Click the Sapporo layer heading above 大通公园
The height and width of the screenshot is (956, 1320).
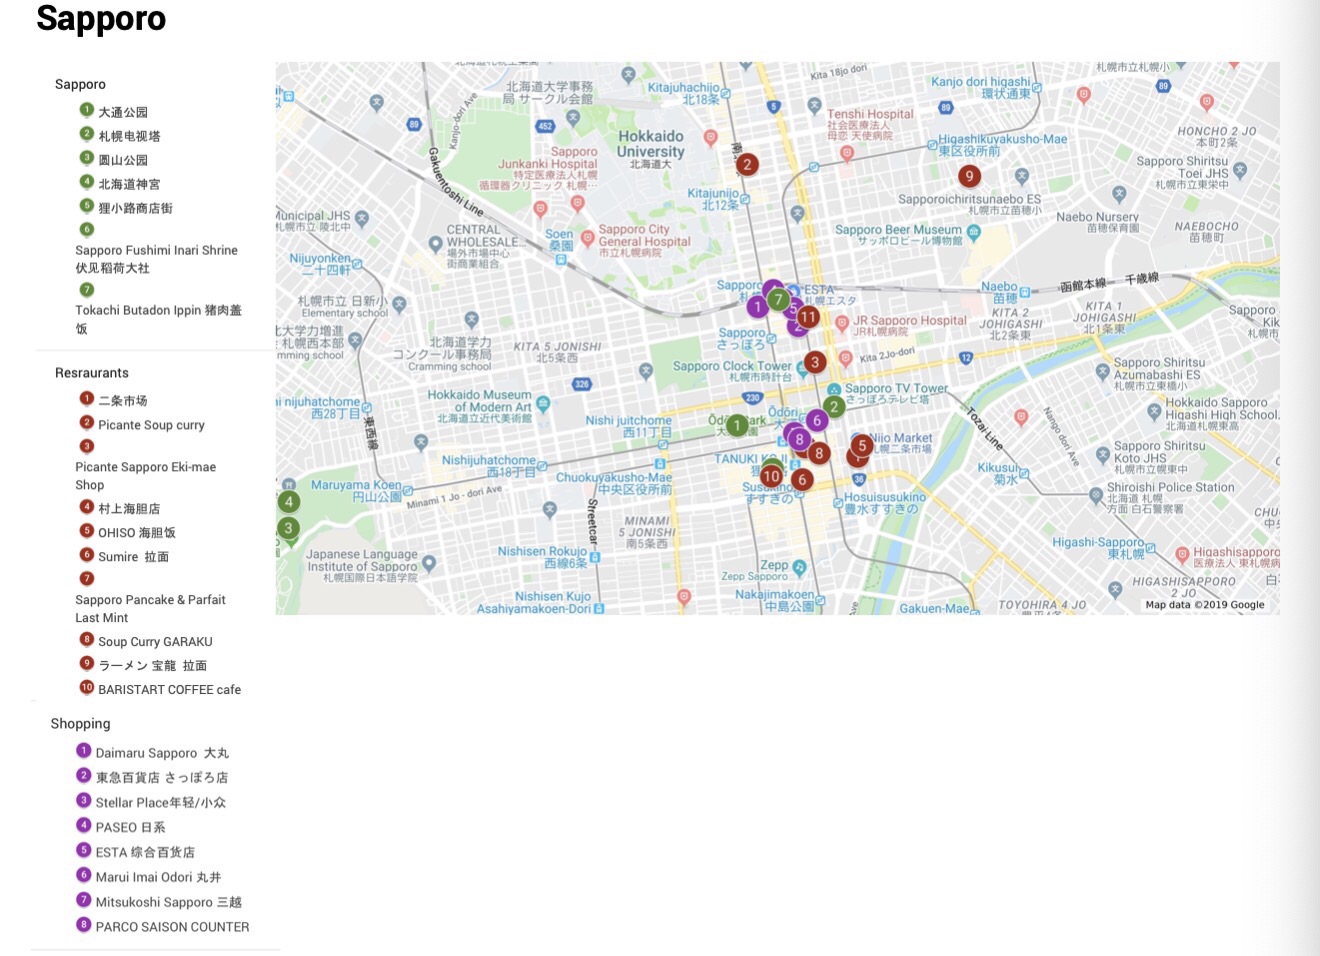(80, 85)
